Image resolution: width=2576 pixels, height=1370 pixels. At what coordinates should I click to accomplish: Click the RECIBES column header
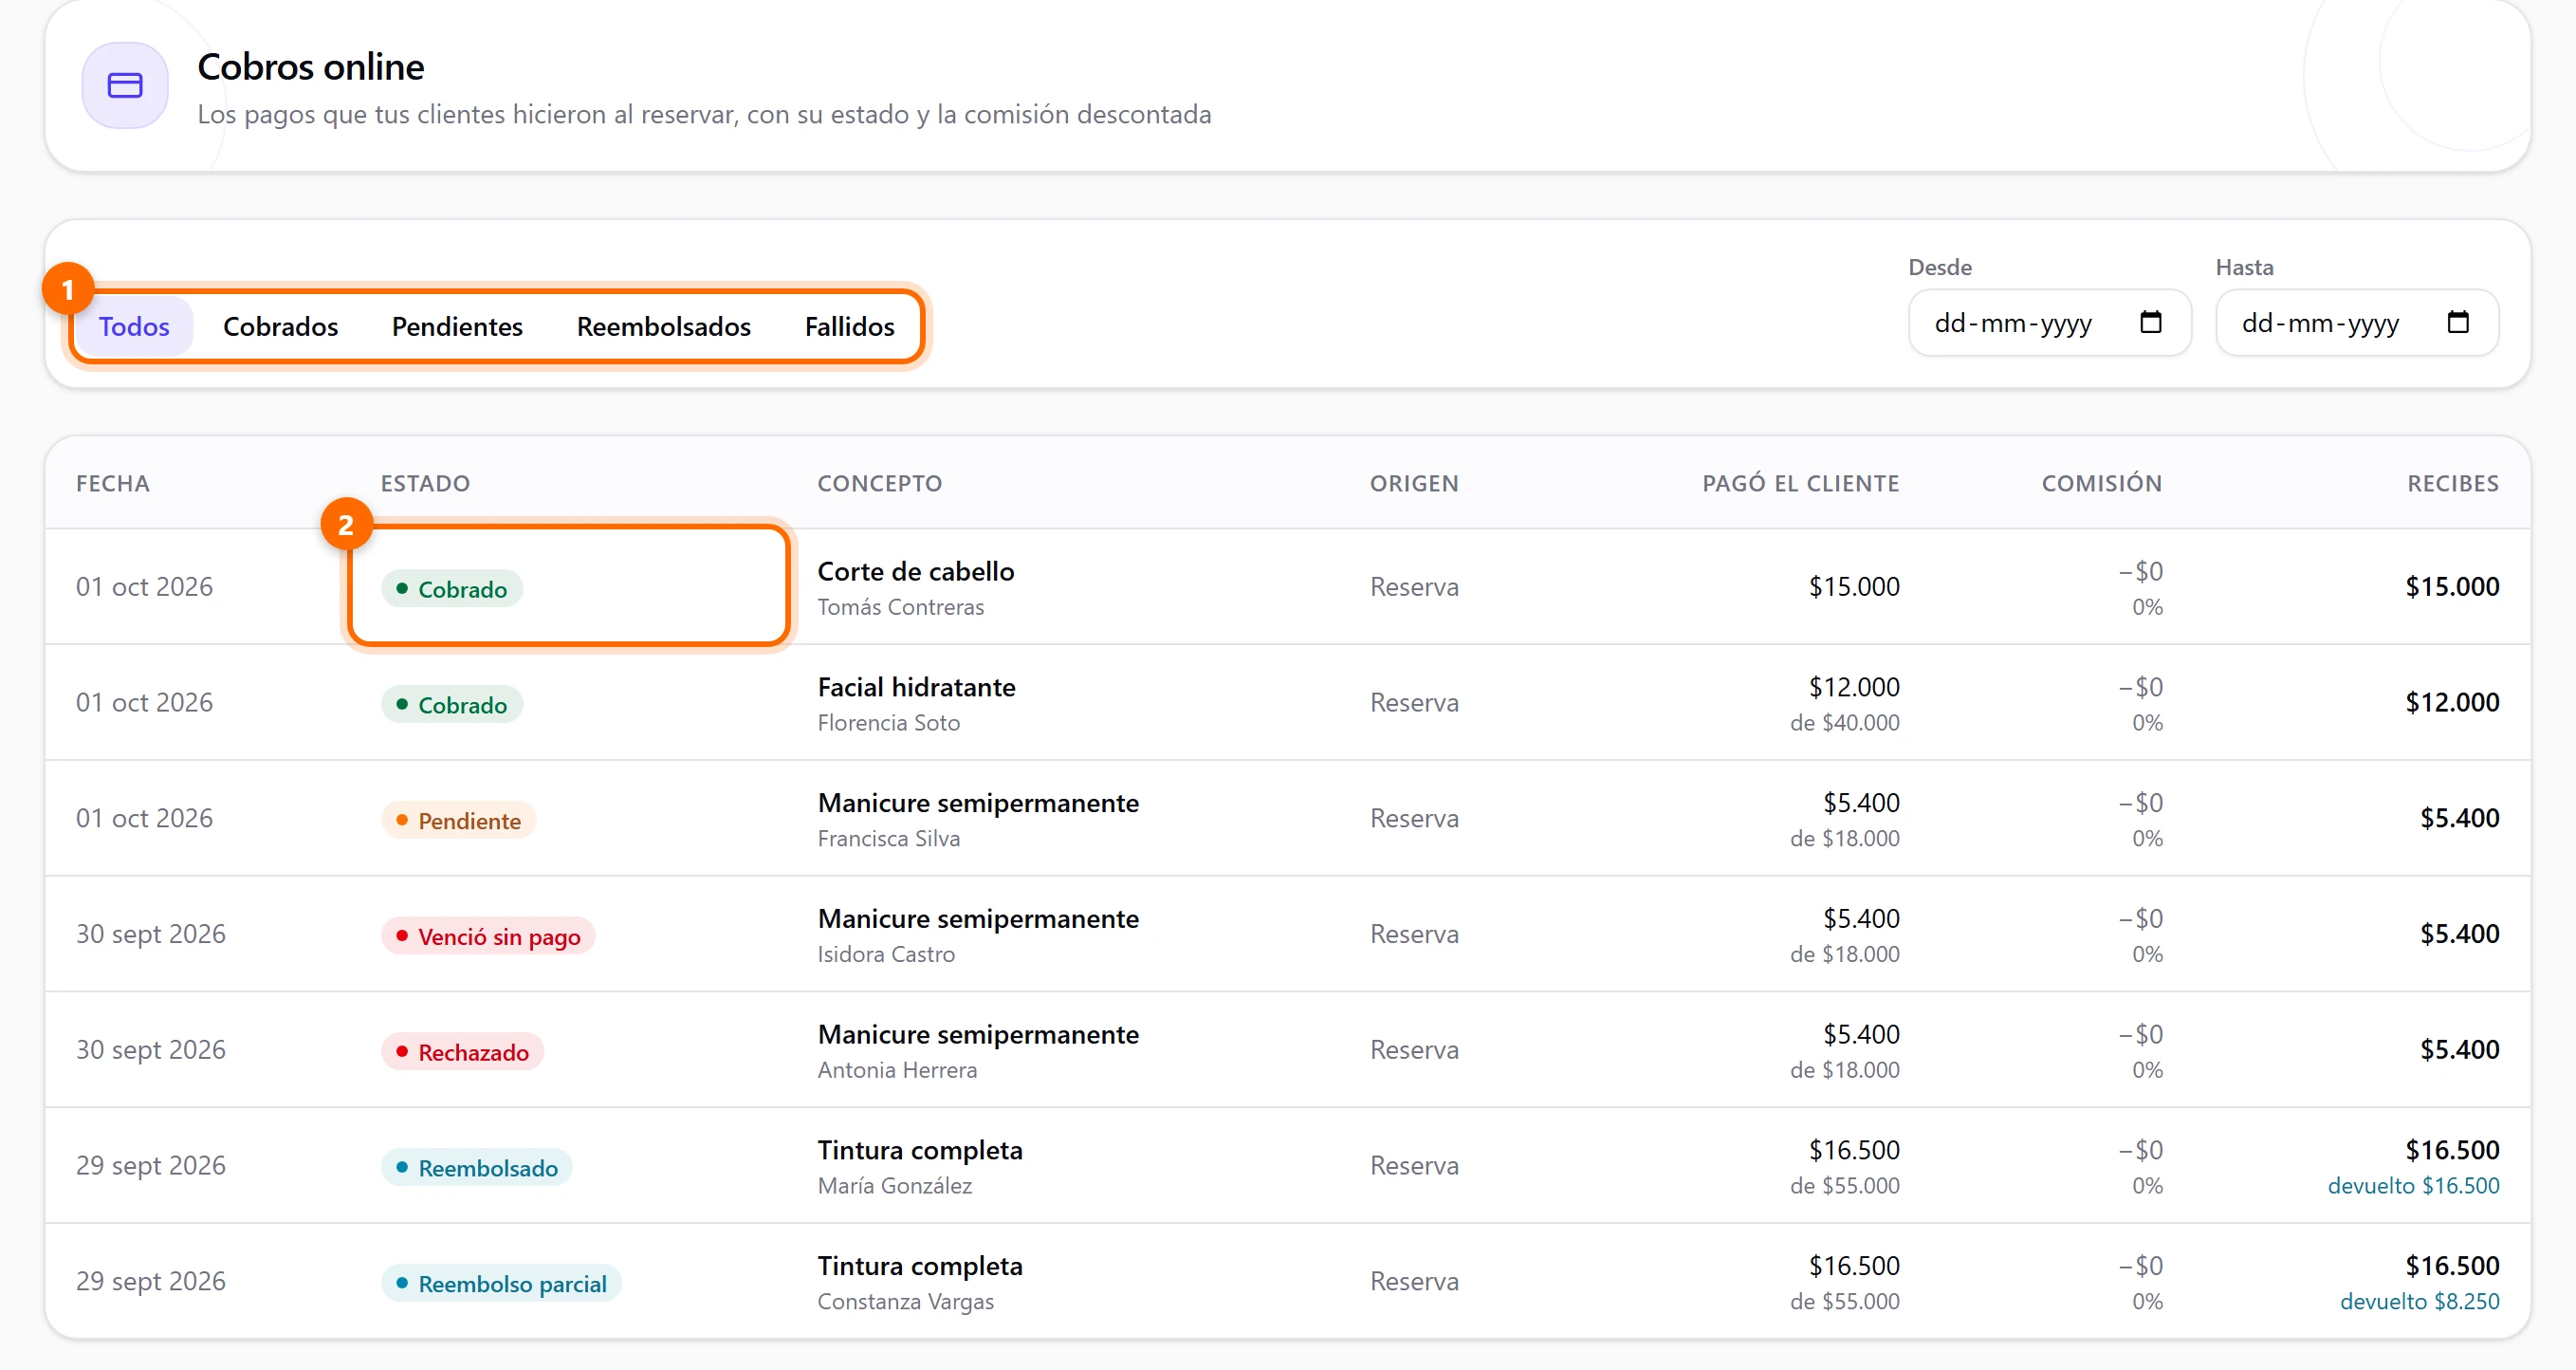pyautogui.click(x=2453, y=483)
